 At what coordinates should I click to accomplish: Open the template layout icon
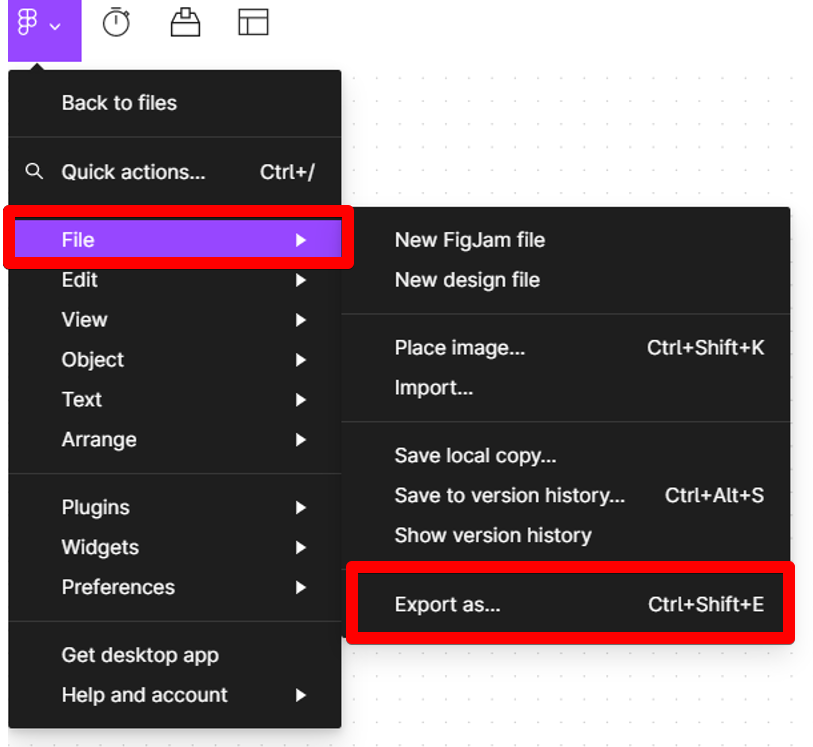pos(253,22)
